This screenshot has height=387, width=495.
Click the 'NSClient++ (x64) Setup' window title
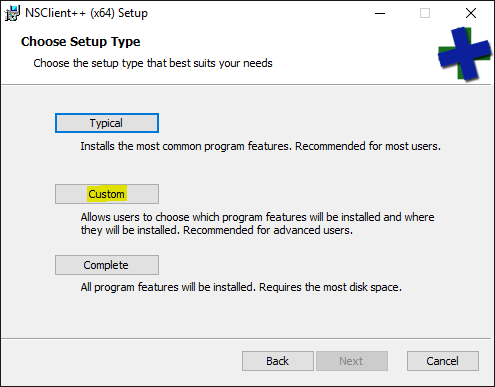coord(86,13)
